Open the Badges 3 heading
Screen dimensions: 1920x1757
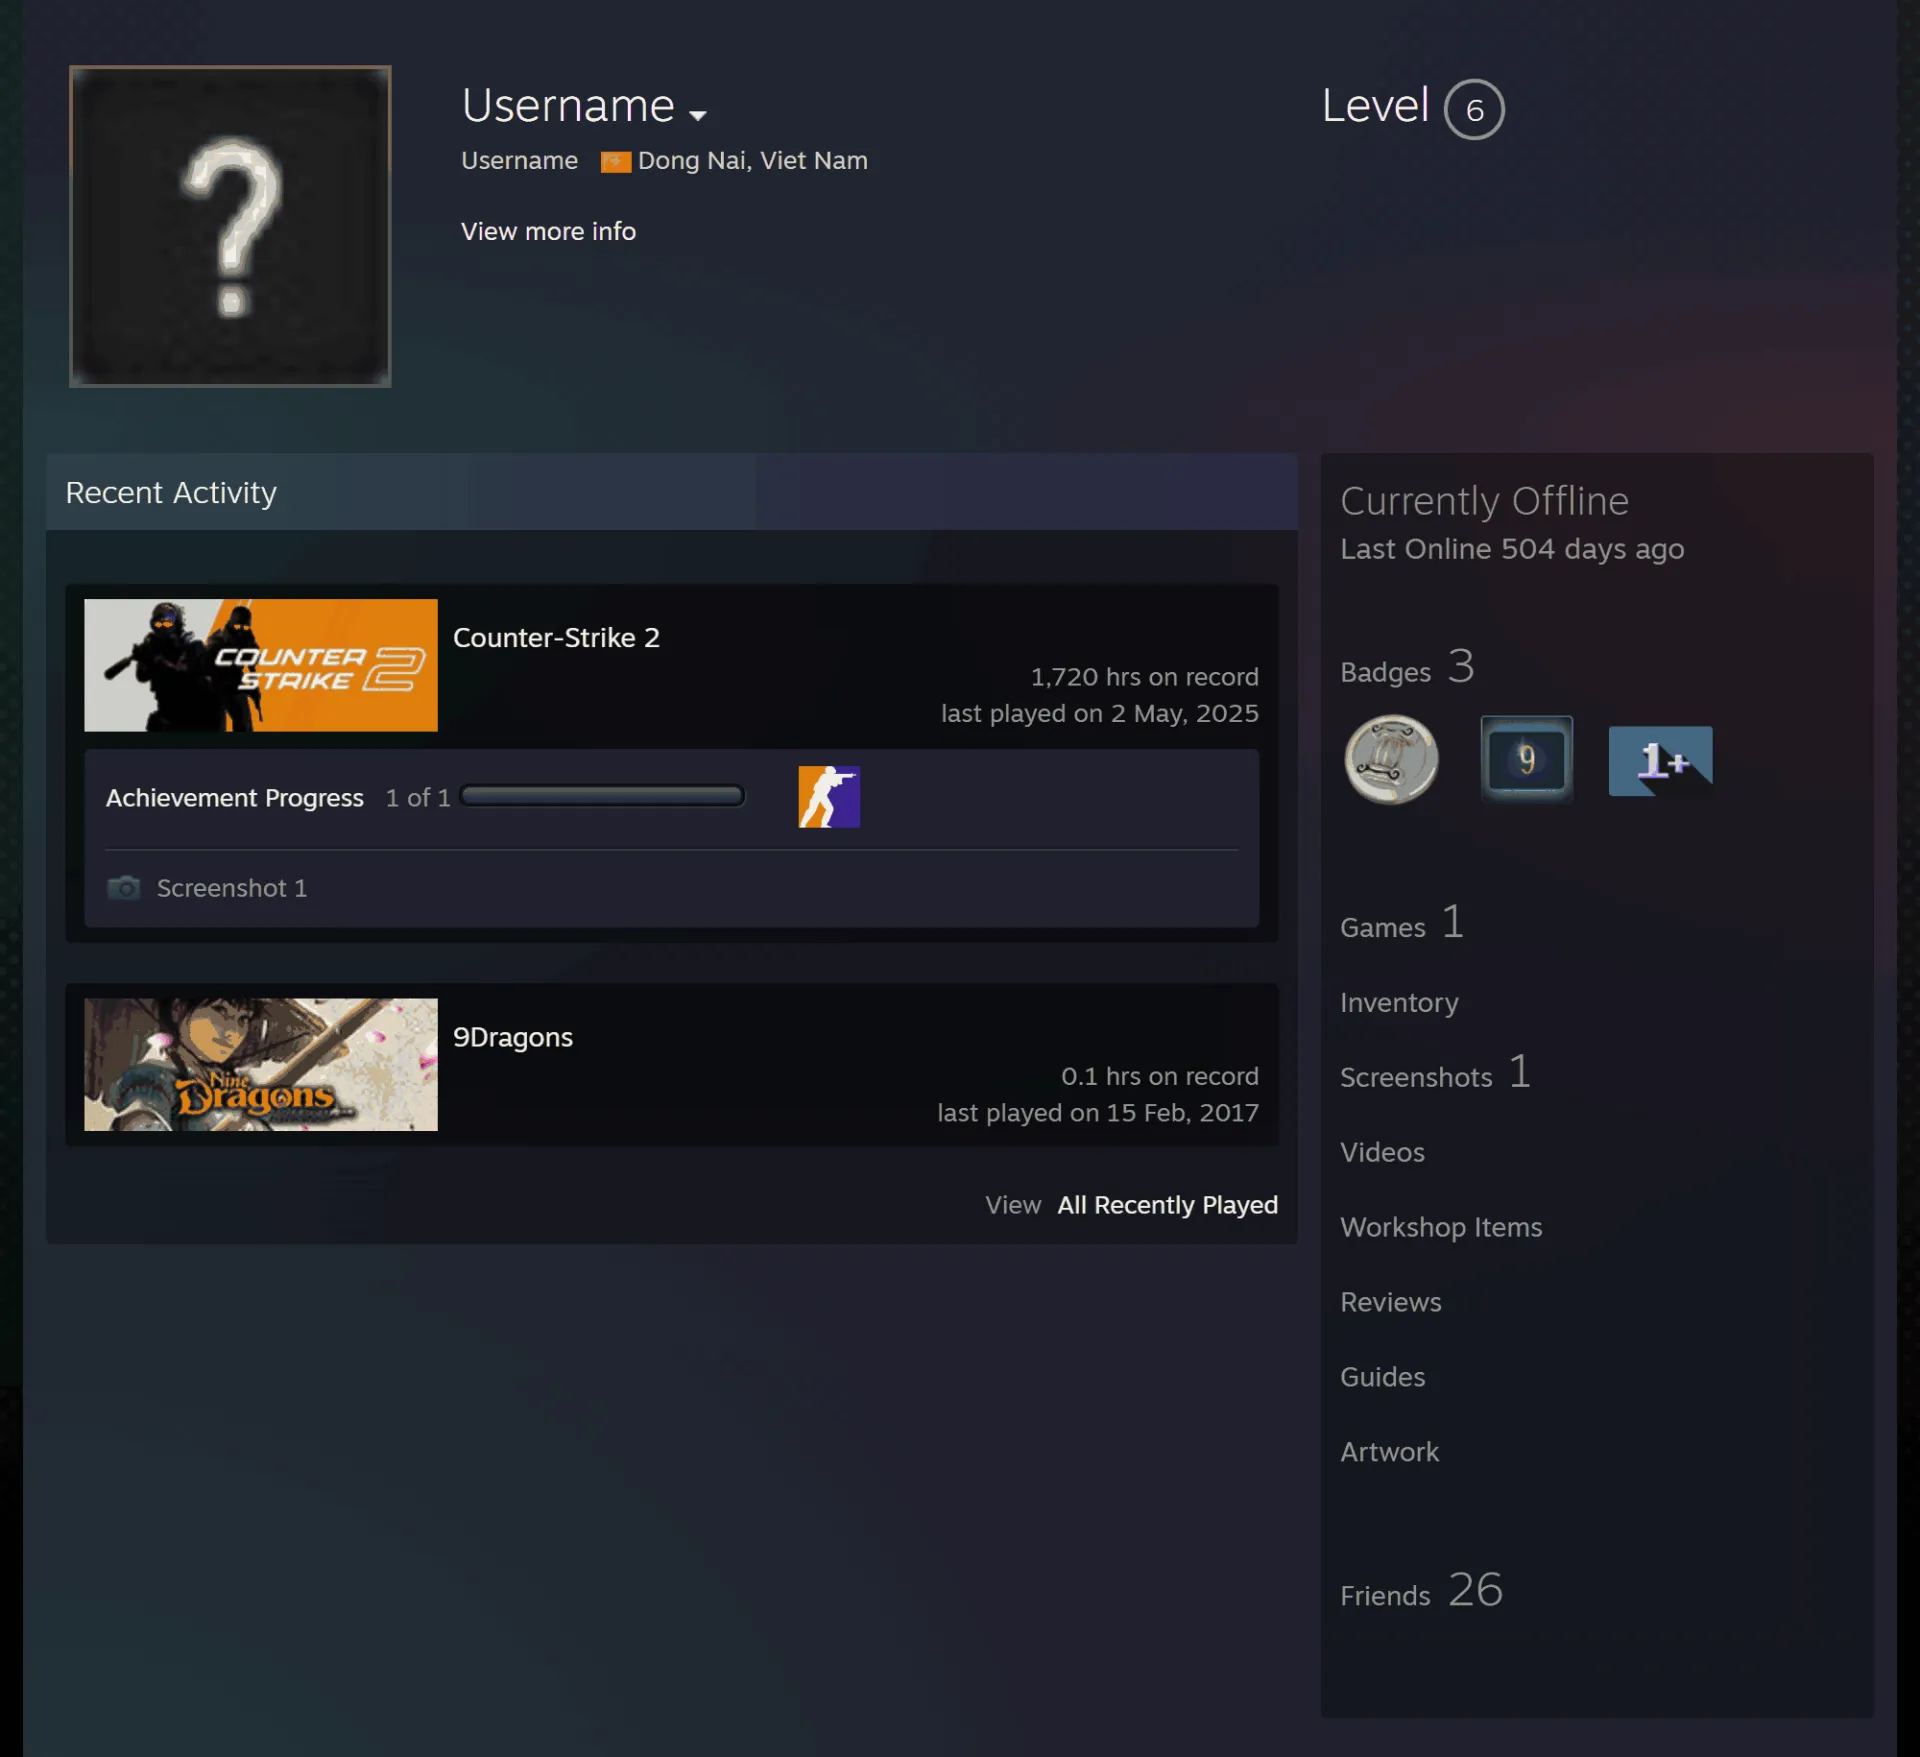click(x=1406, y=667)
